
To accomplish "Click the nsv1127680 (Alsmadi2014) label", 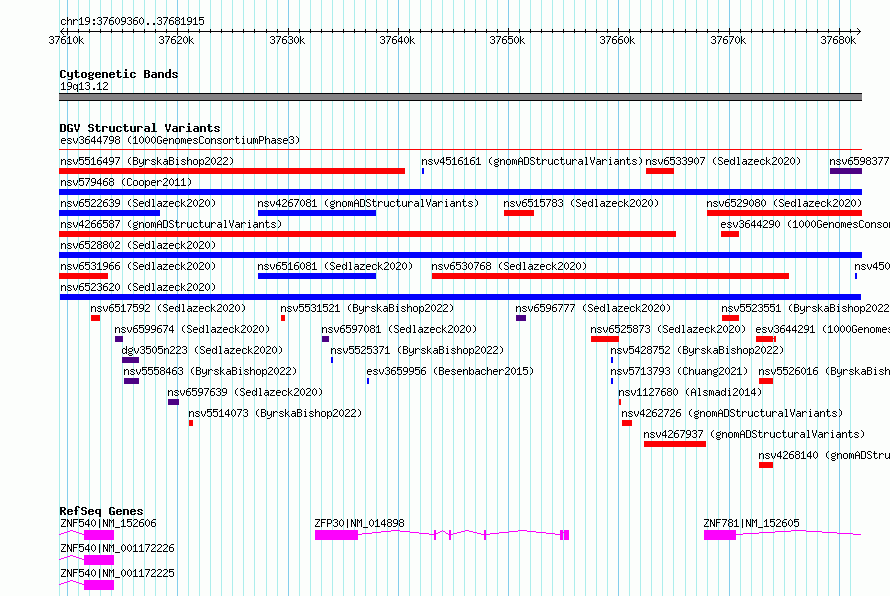I will click(x=690, y=392).
